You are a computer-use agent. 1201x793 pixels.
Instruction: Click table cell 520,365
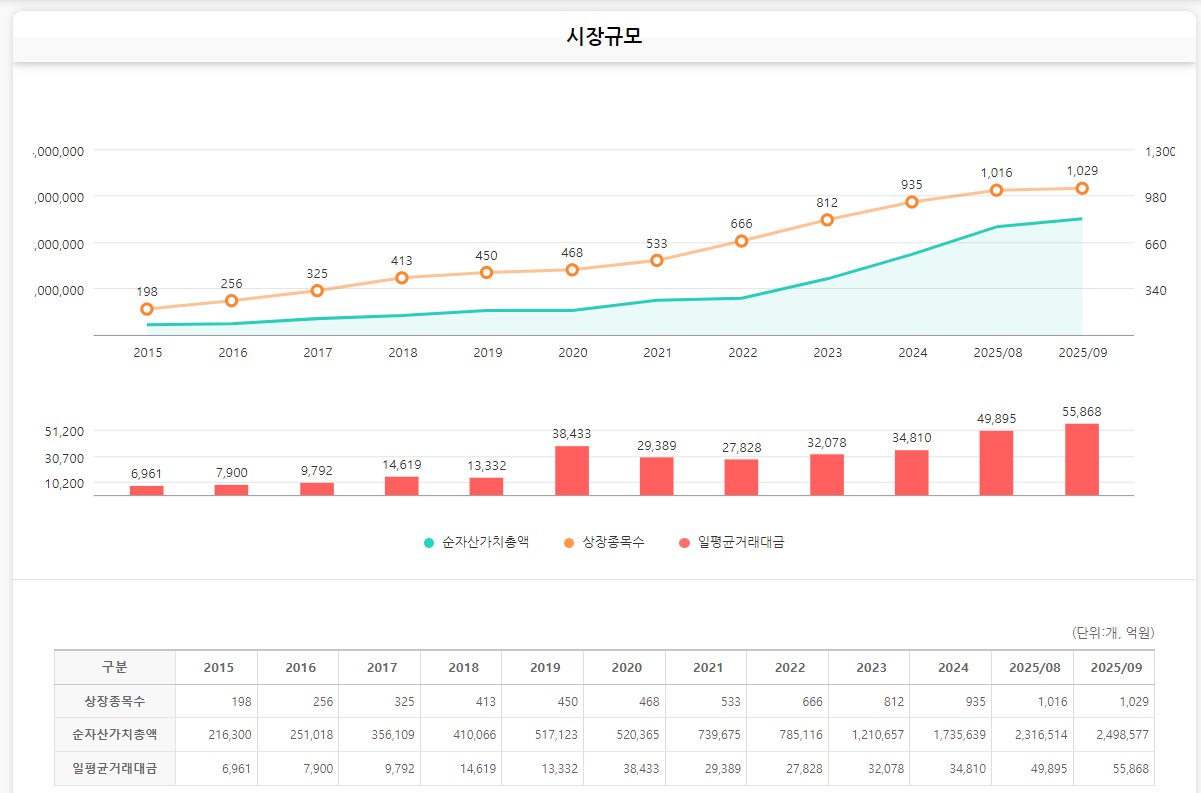(626, 735)
